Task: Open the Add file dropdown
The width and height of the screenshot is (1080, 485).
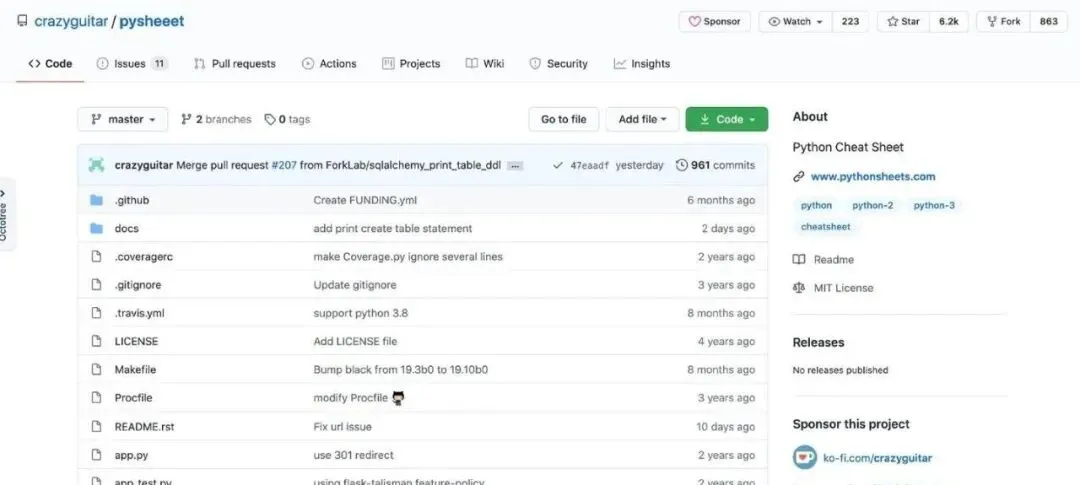Action: tap(642, 119)
